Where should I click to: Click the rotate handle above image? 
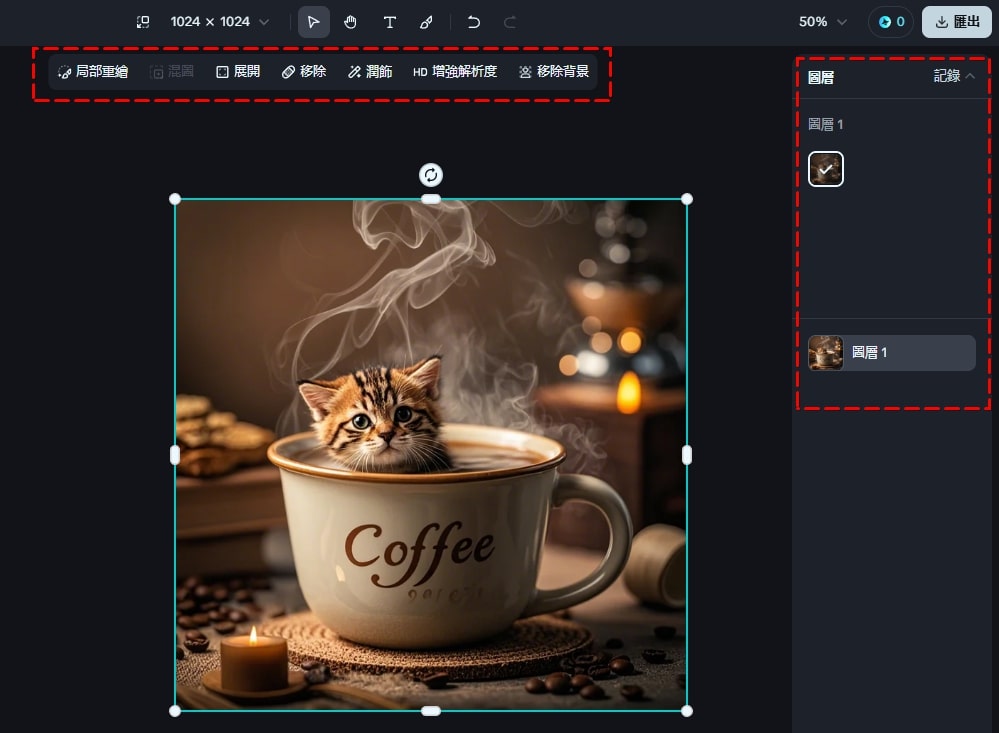click(x=430, y=175)
